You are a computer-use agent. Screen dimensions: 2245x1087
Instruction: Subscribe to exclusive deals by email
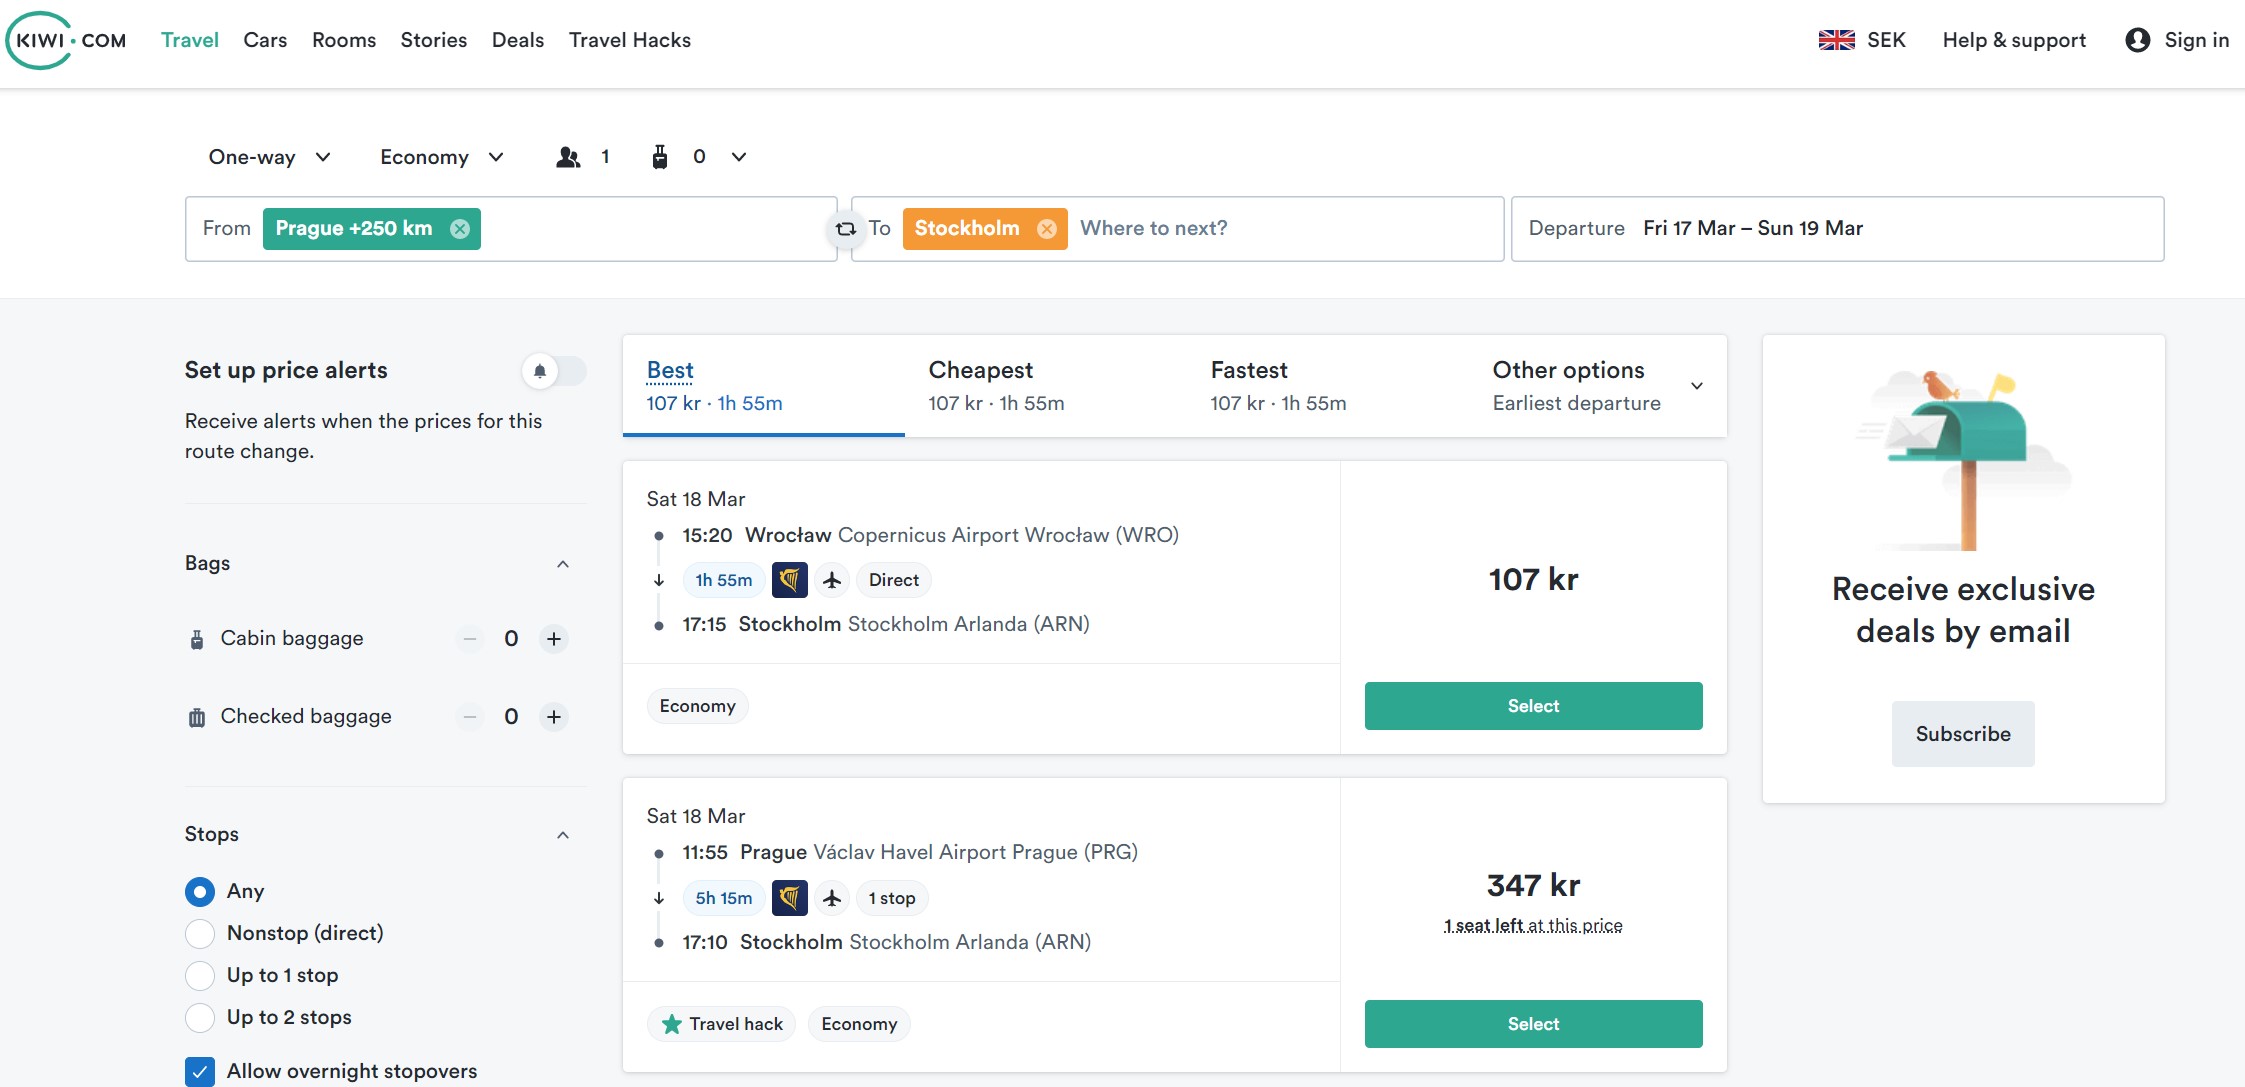click(1963, 733)
